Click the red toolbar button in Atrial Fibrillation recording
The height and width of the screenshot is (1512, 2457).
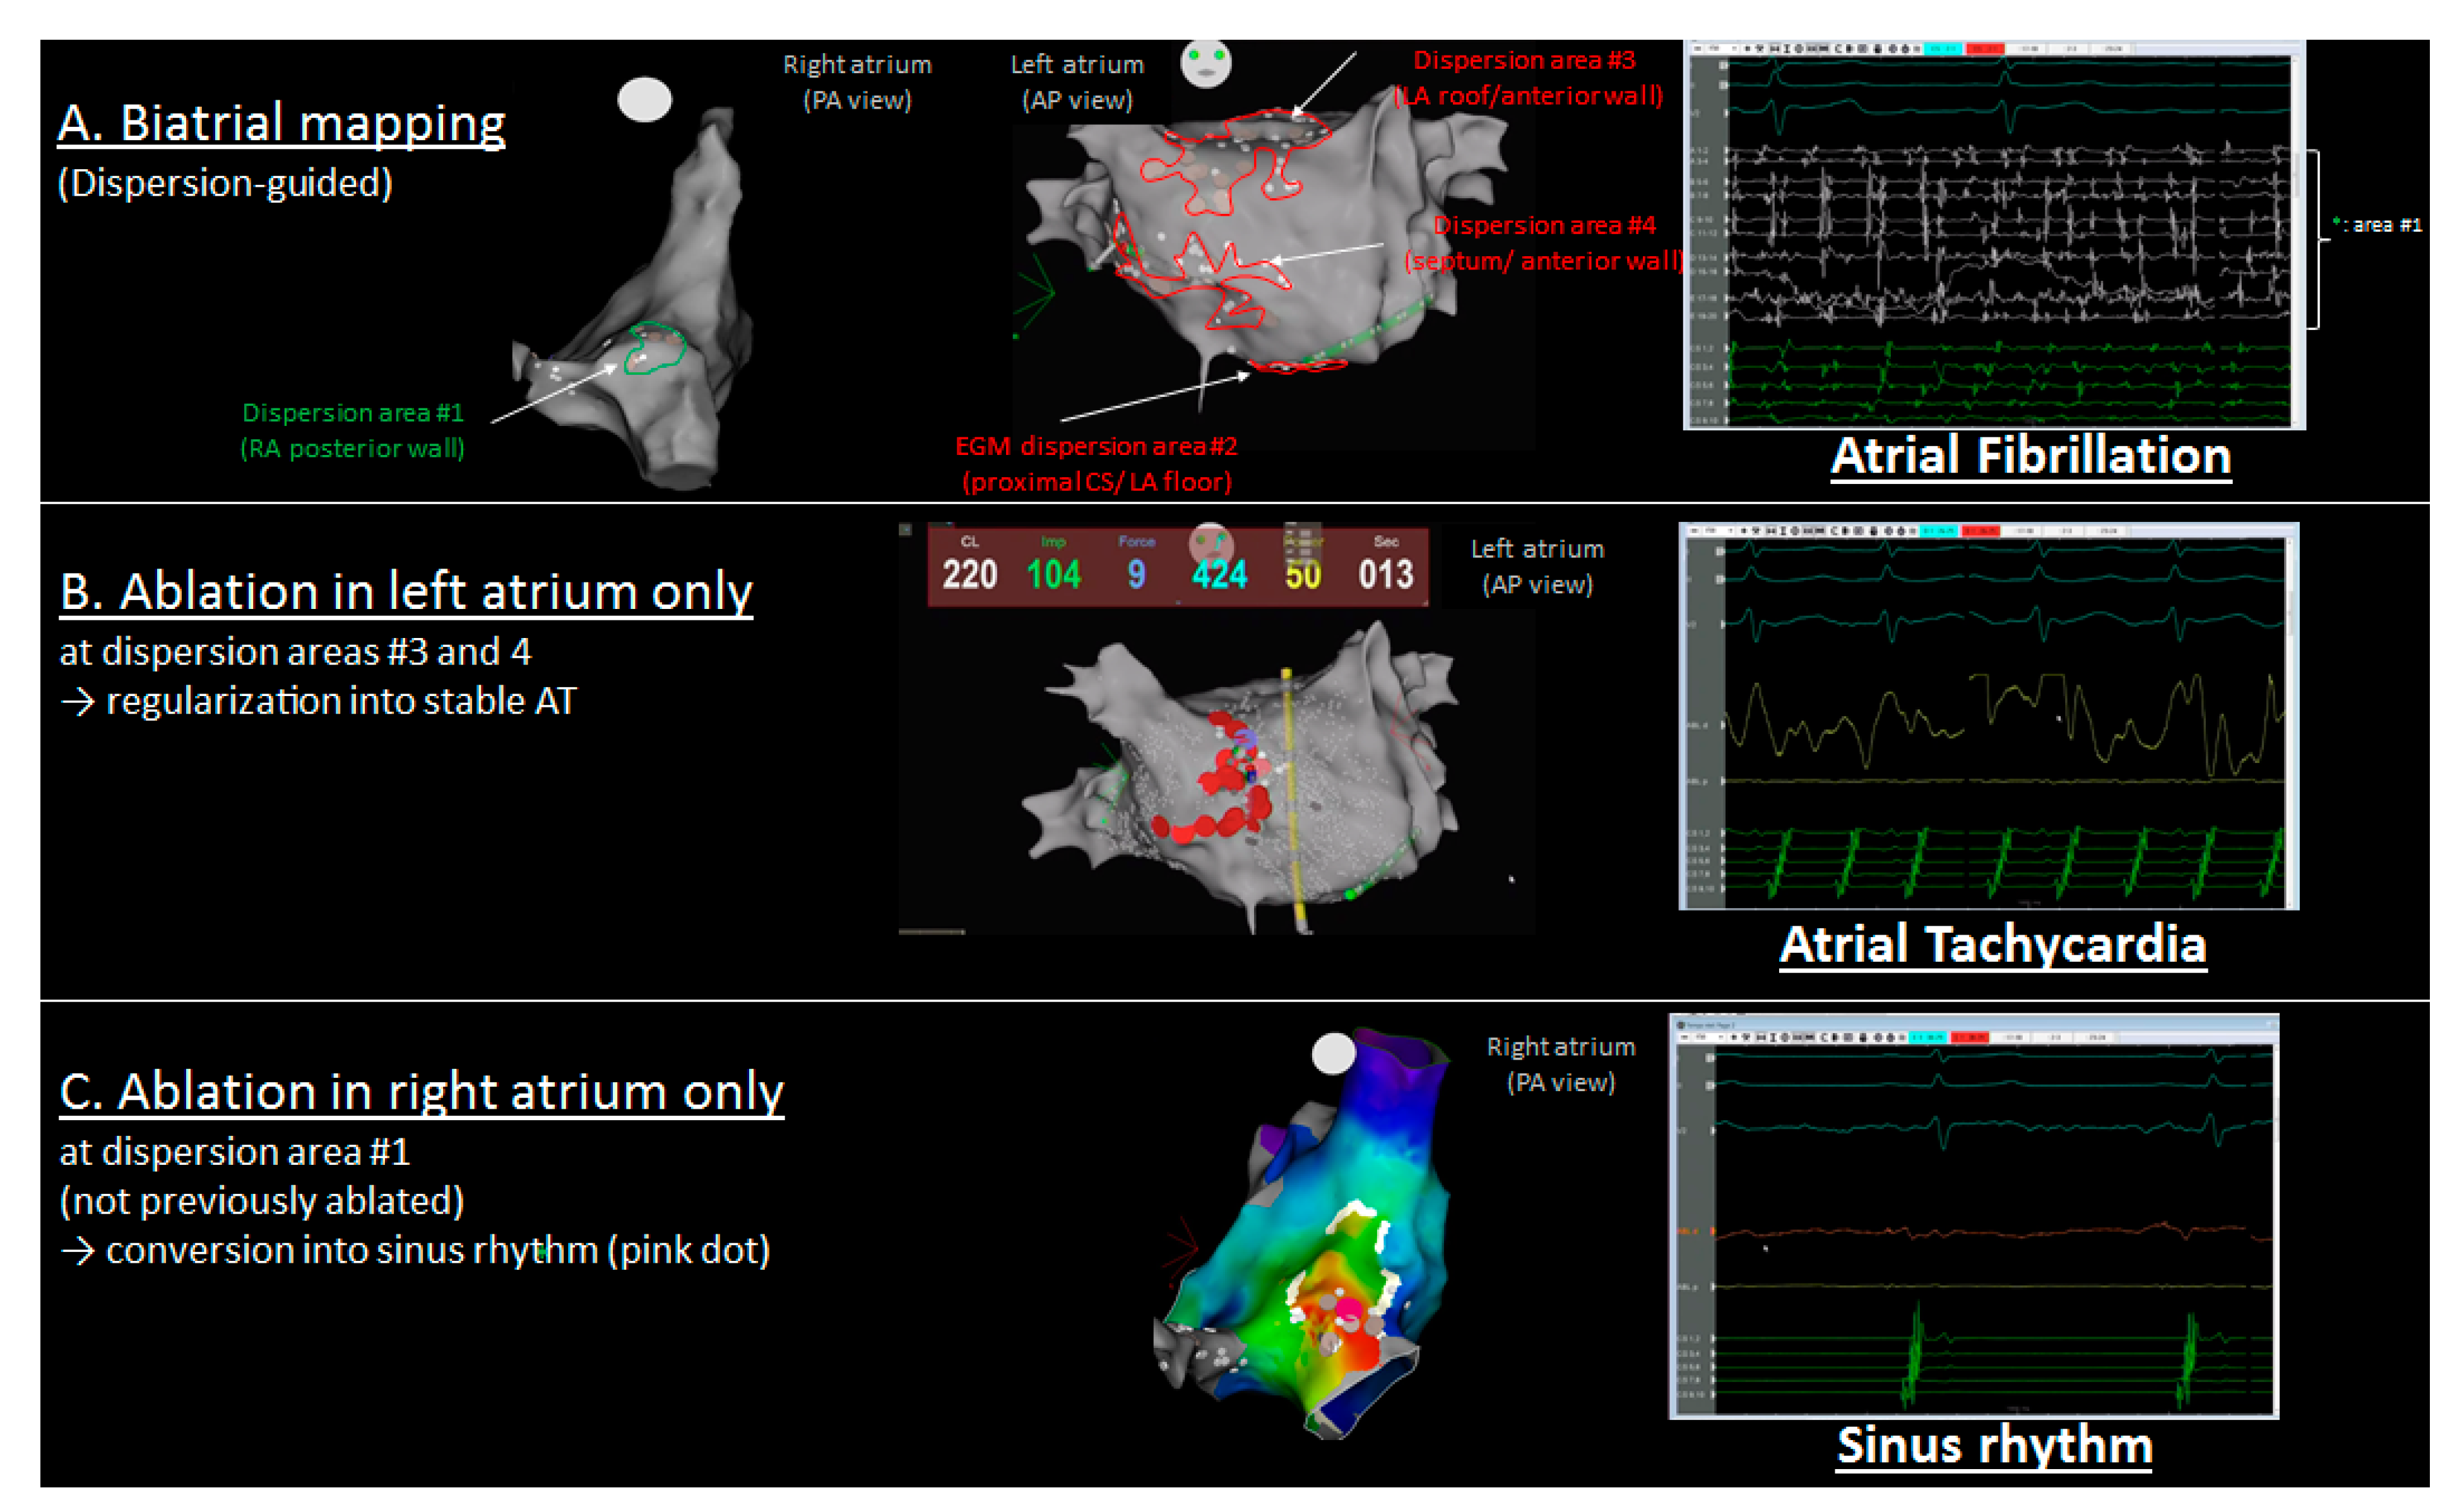tap(1985, 48)
